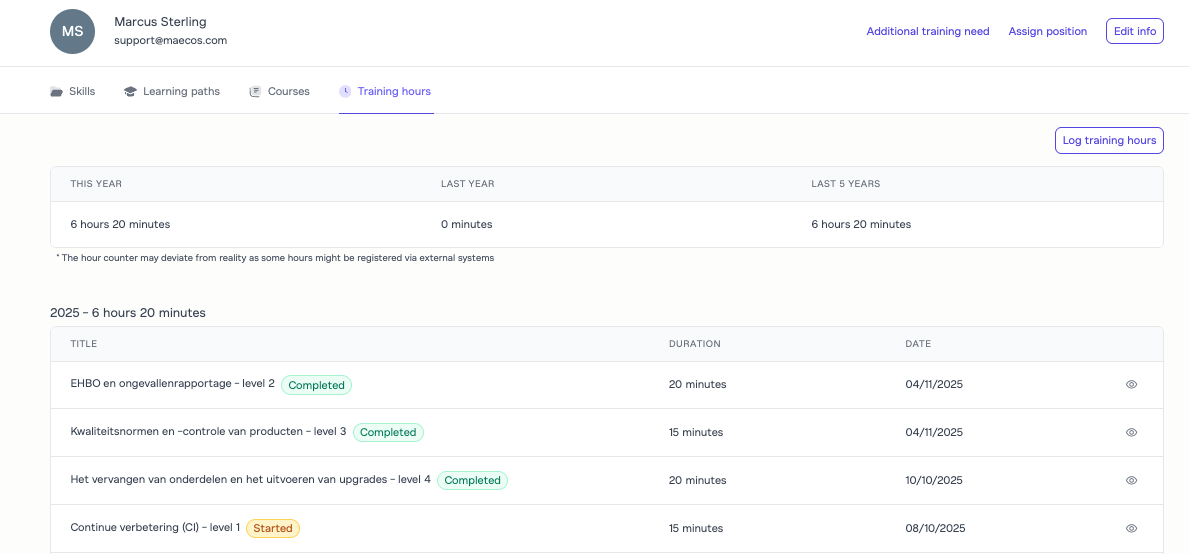The height and width of the screenshot is (554, 1189).
Task: Click the MS profile avatar
Action: click(72, 32)
